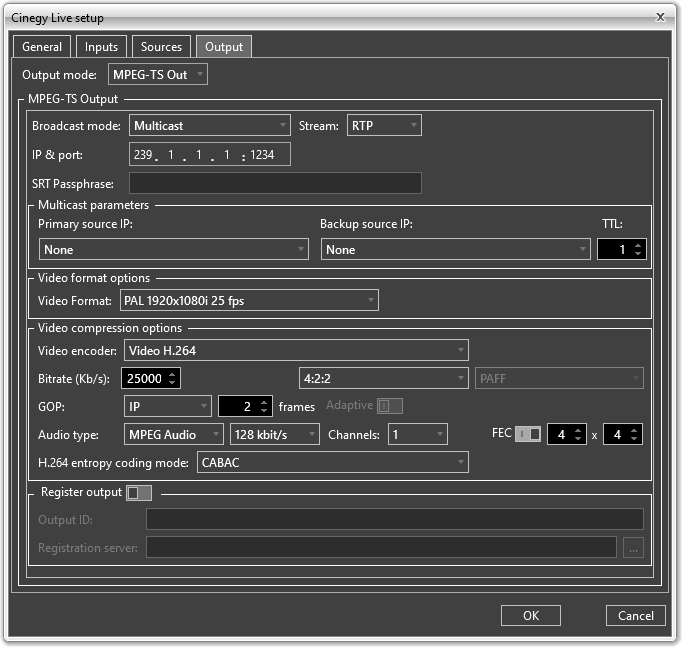Click the port number 1234 field
Image resolution: width=682 pixels, height=647 pixels.
pos(262,155)
